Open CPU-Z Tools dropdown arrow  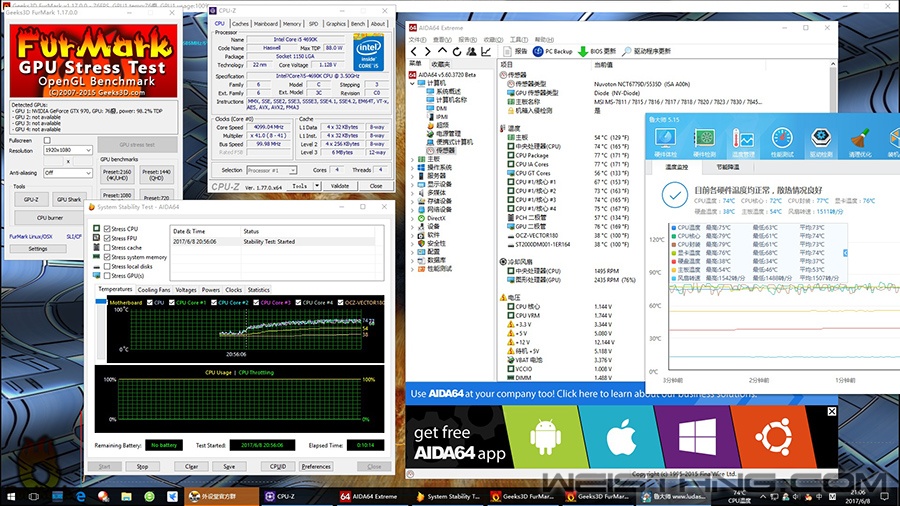click(x=317, y=186)
